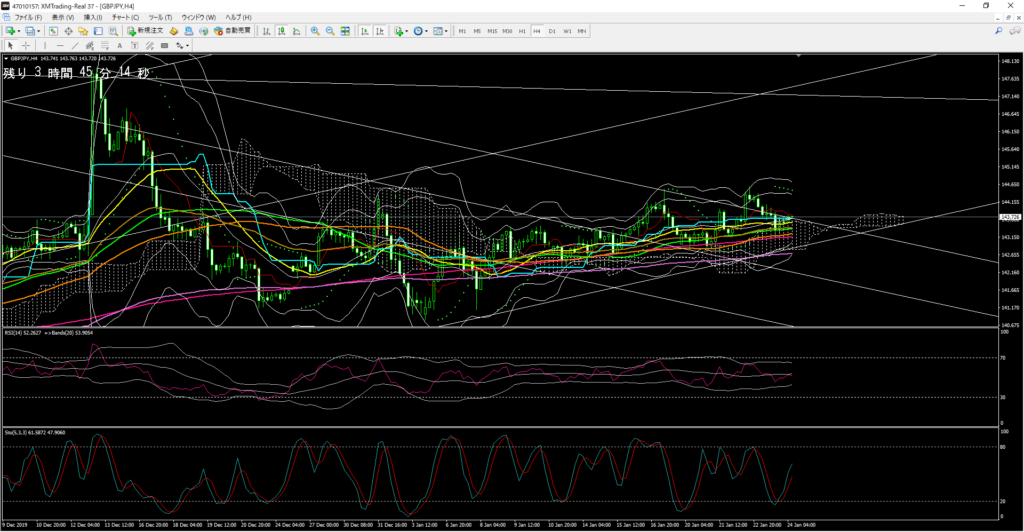Image resolution: width=1024 pixels, height=532 pixels.
Task: Expand the arrows tool dropdown arrow
Action: click(187, 46)
